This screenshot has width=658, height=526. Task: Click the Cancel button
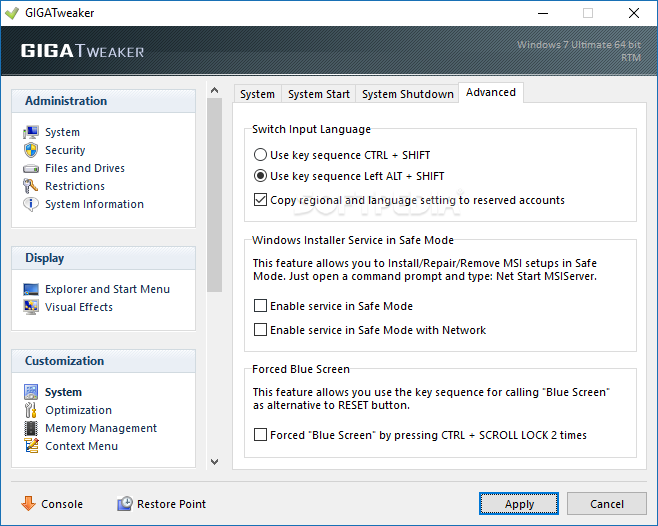click(606, 503)
